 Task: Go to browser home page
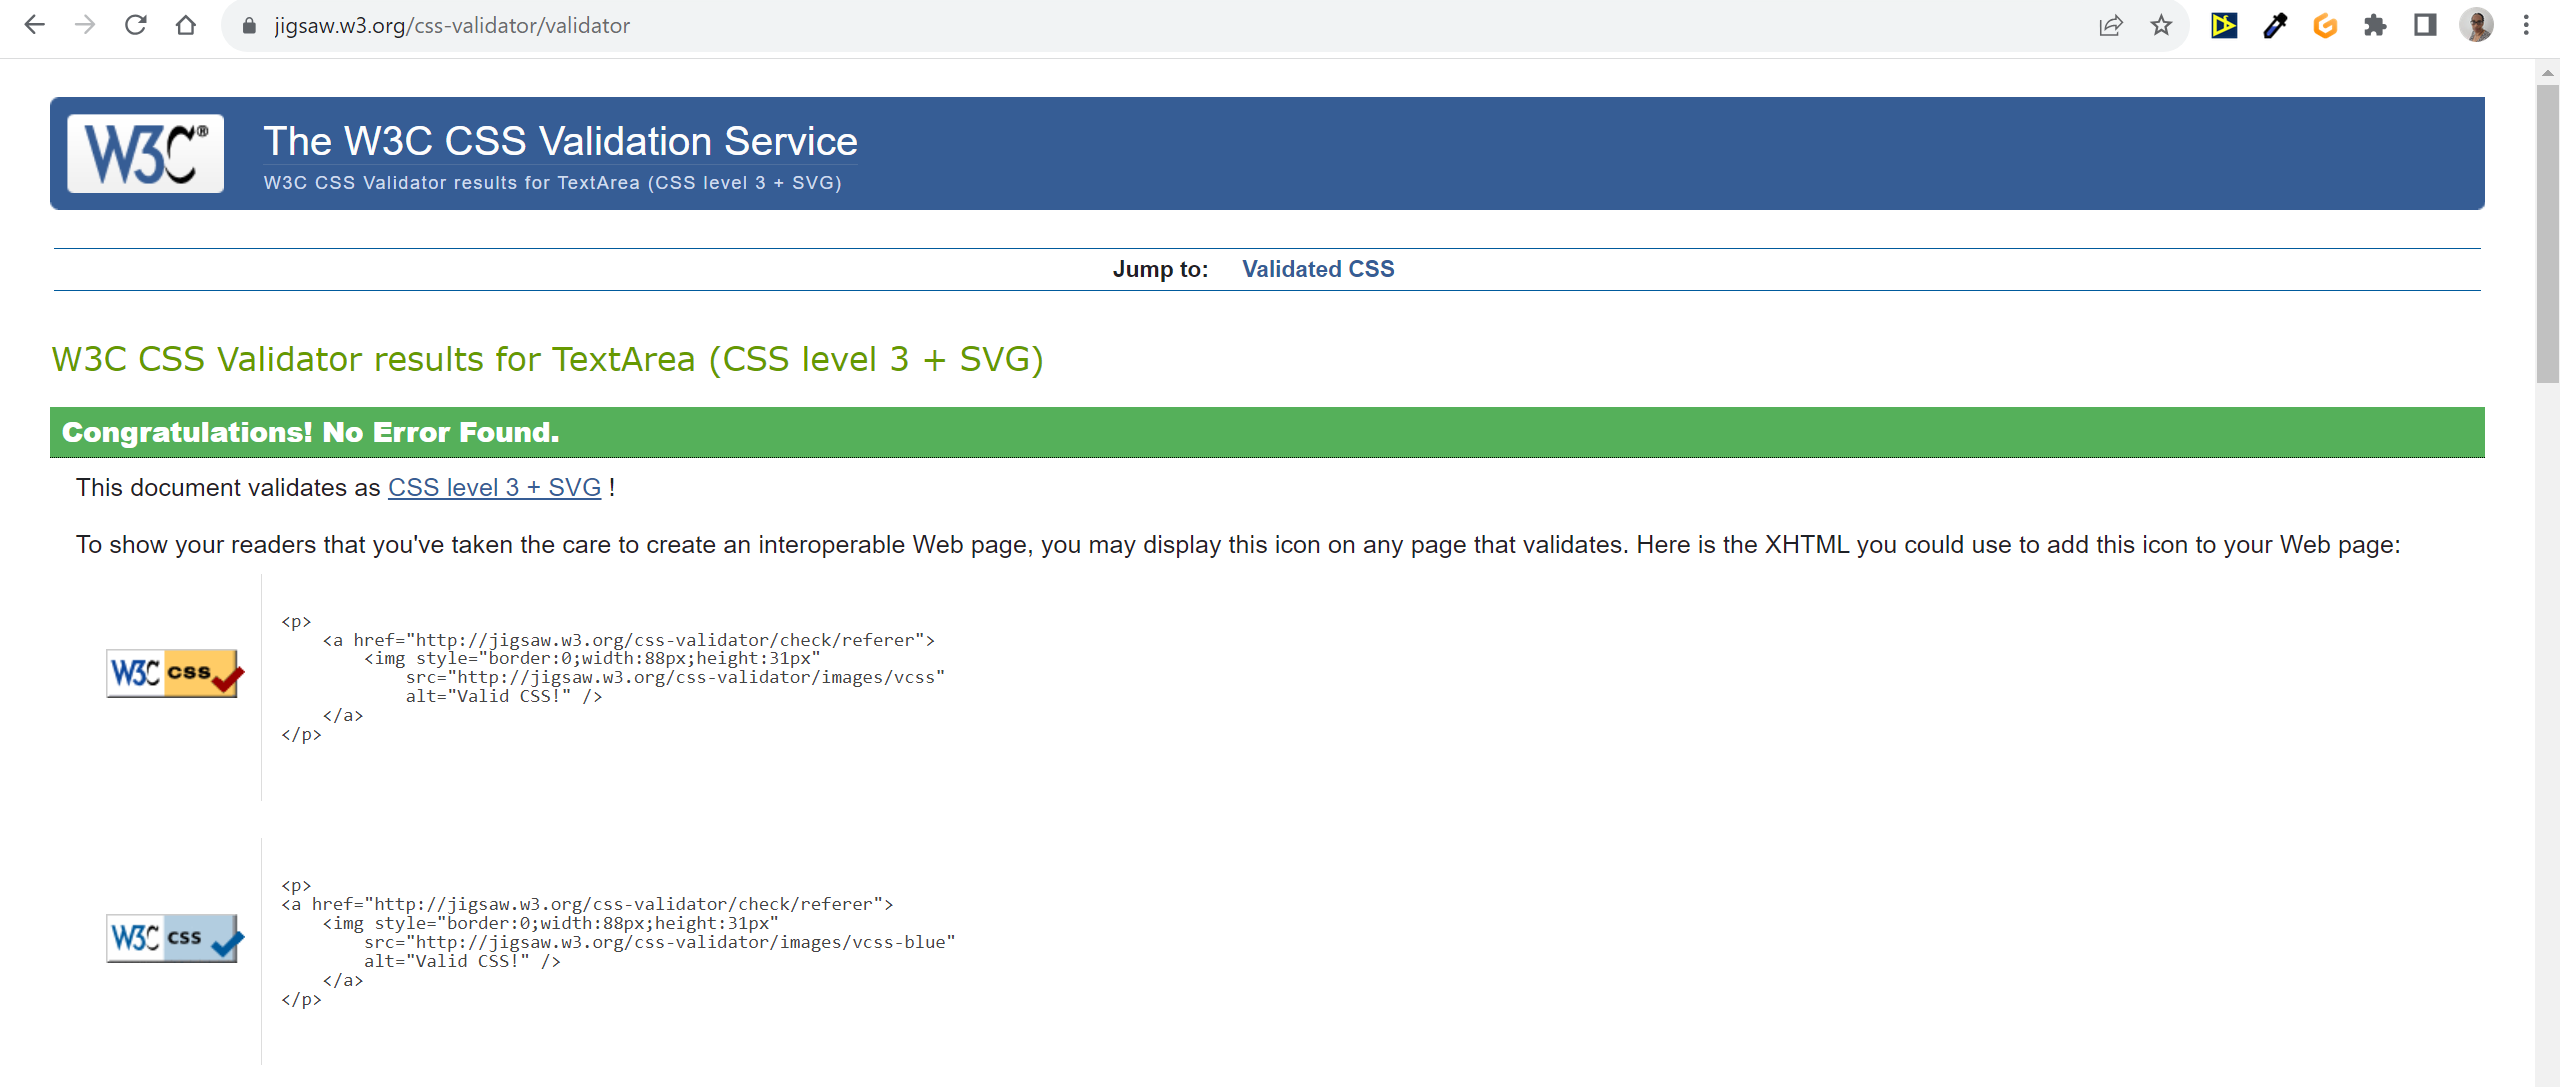point(186,25)
